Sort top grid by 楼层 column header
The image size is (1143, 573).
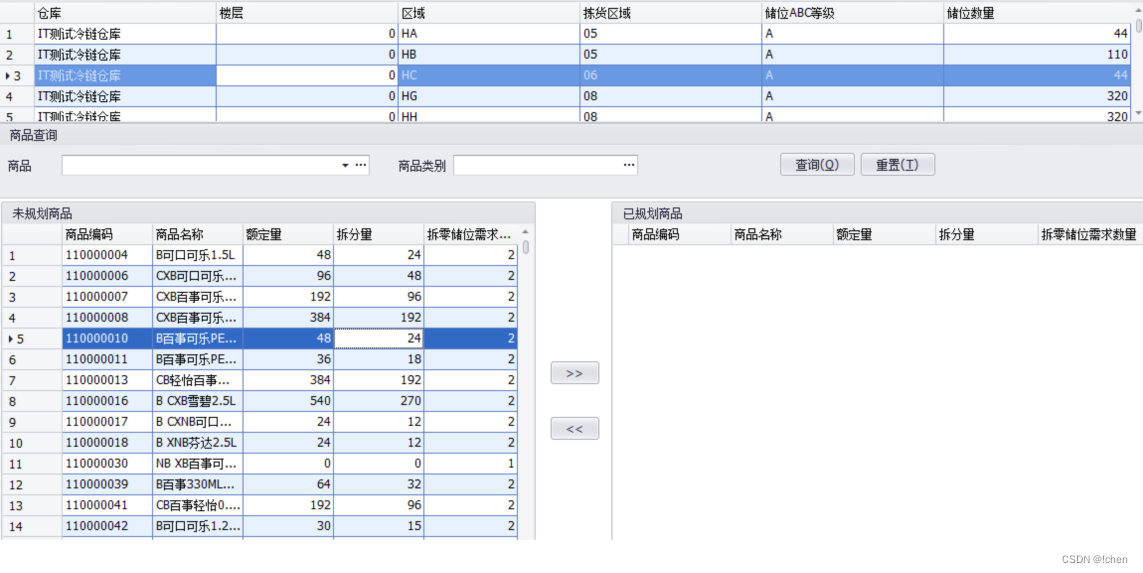307,12
